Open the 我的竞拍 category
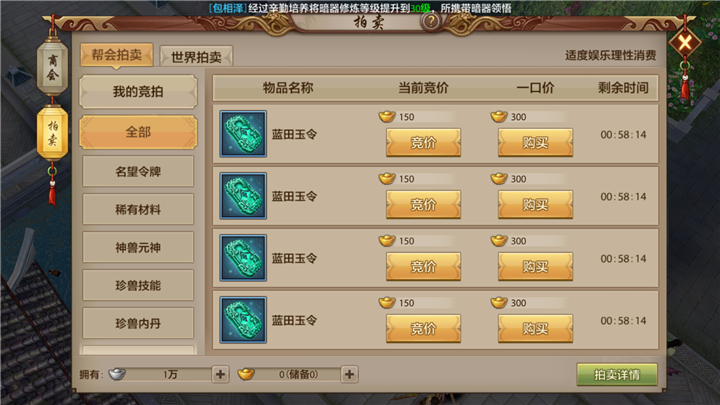Viewport: 720px width, 405px height. coord(138,91)
